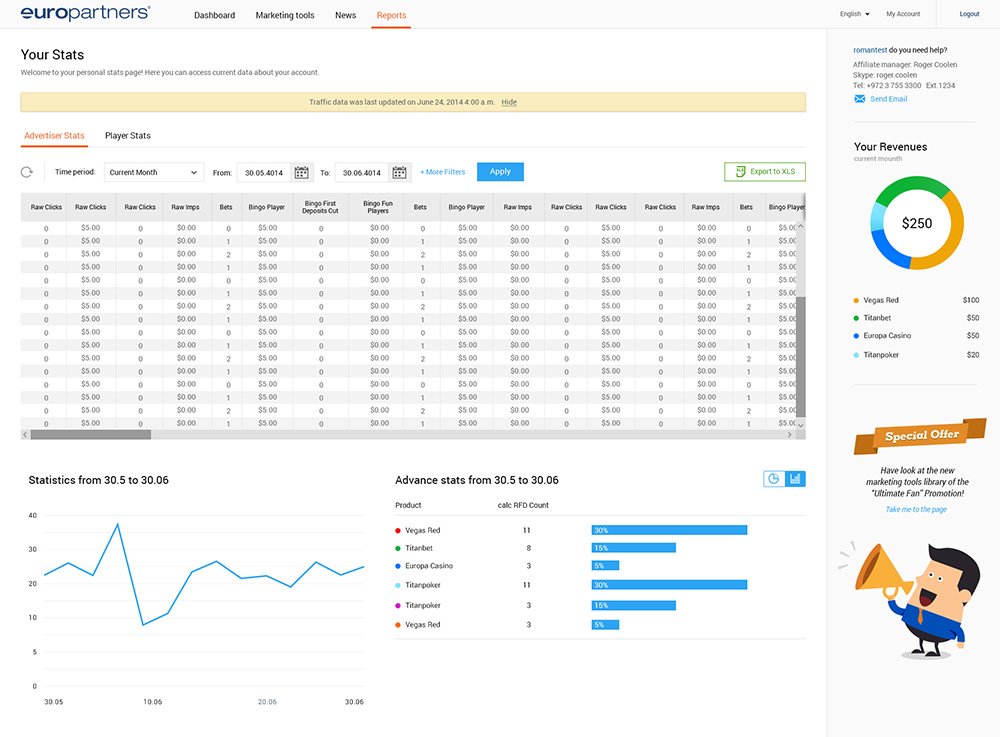This screenshot has width=1000, height=737.
Task: Click the From date input field
Action: pos(262,172)
